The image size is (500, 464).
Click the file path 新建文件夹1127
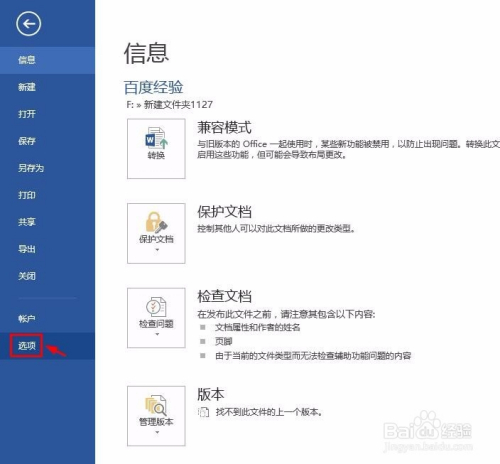point(178,105)
